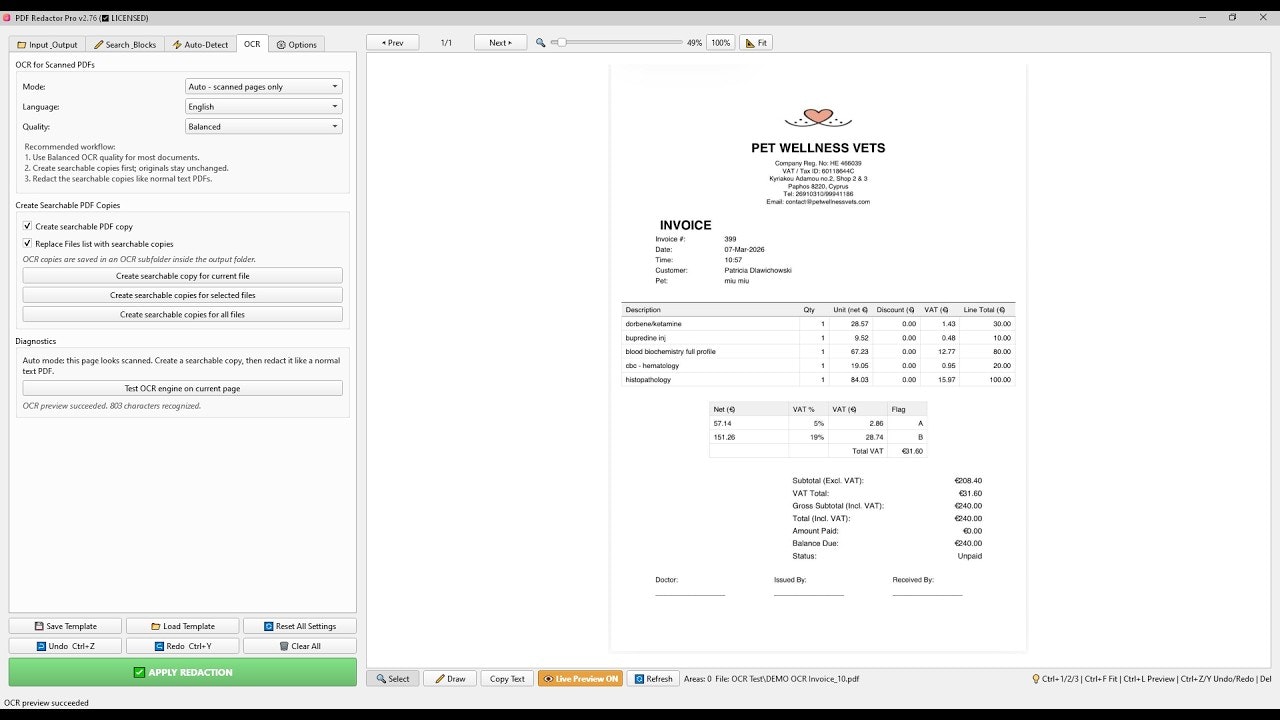
Task: Click the 49% zoom value
Action: pos(694,43)
